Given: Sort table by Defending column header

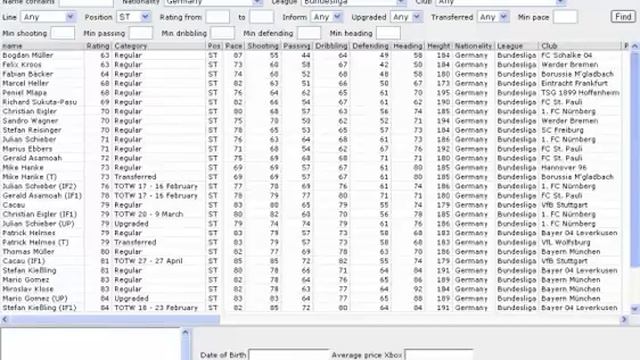Looking at the screenshot, I should (x=371, y=46).
